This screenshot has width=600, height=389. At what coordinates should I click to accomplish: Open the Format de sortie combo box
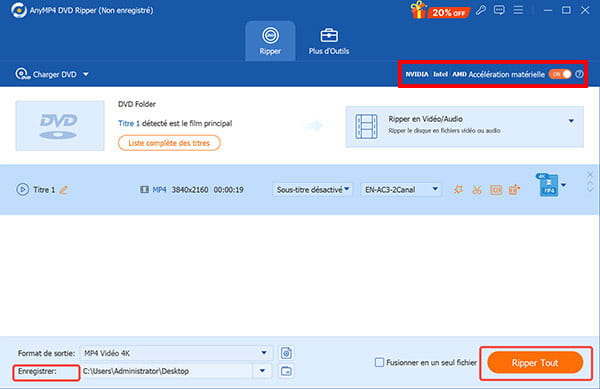[176, 353]
